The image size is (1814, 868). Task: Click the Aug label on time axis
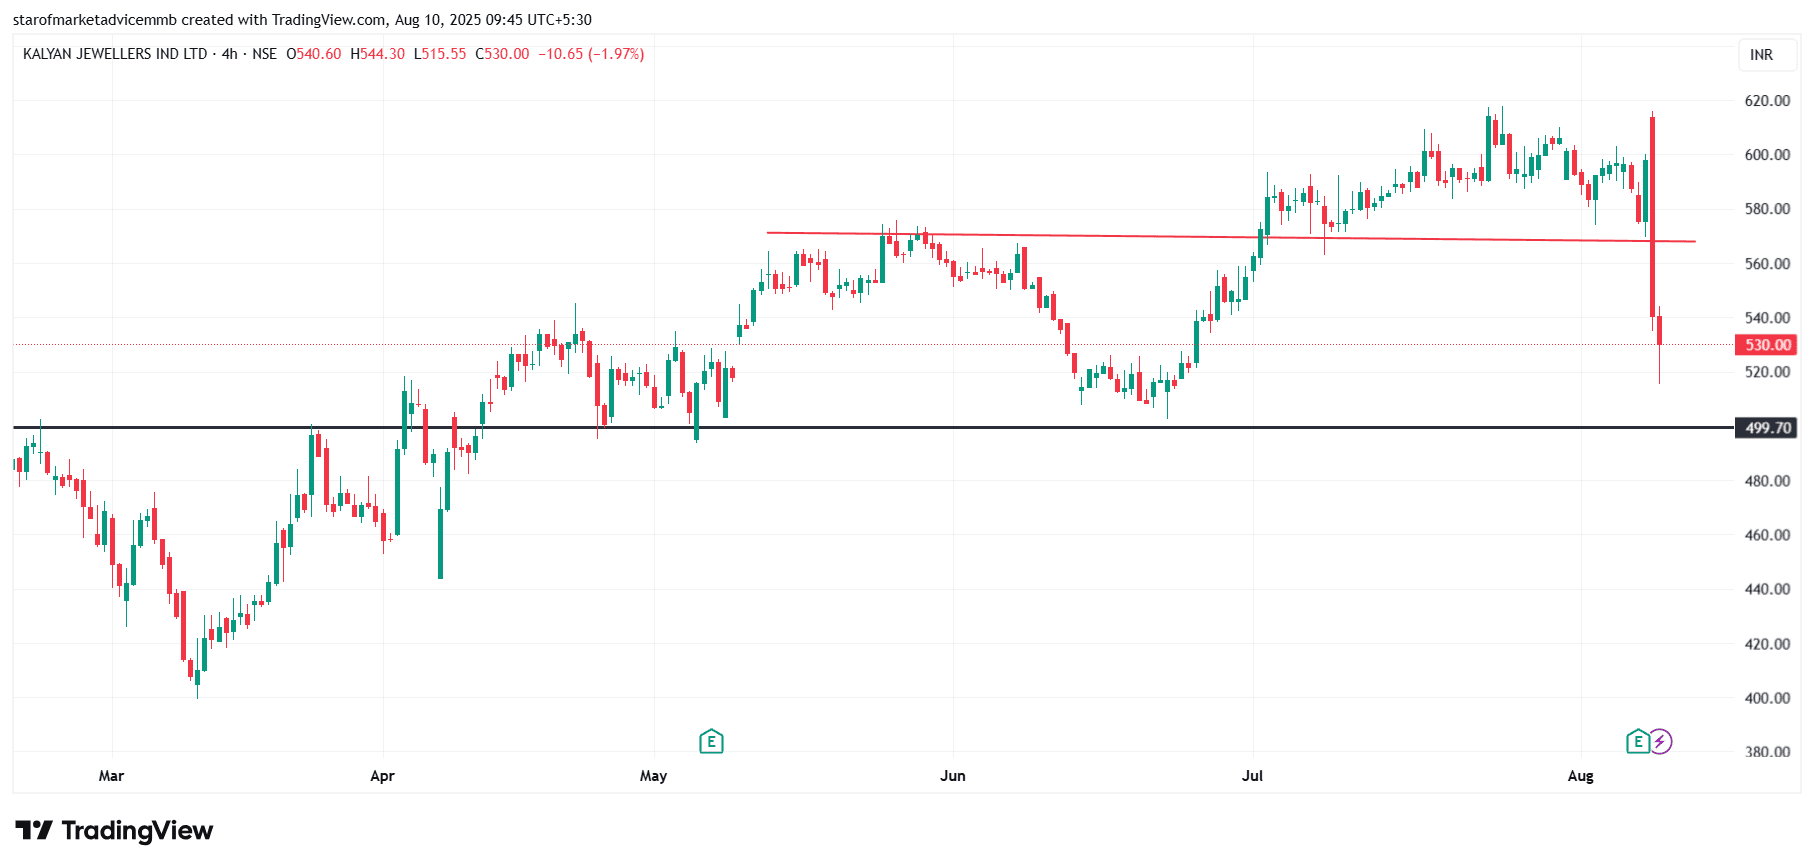[x=1580, y=776]
